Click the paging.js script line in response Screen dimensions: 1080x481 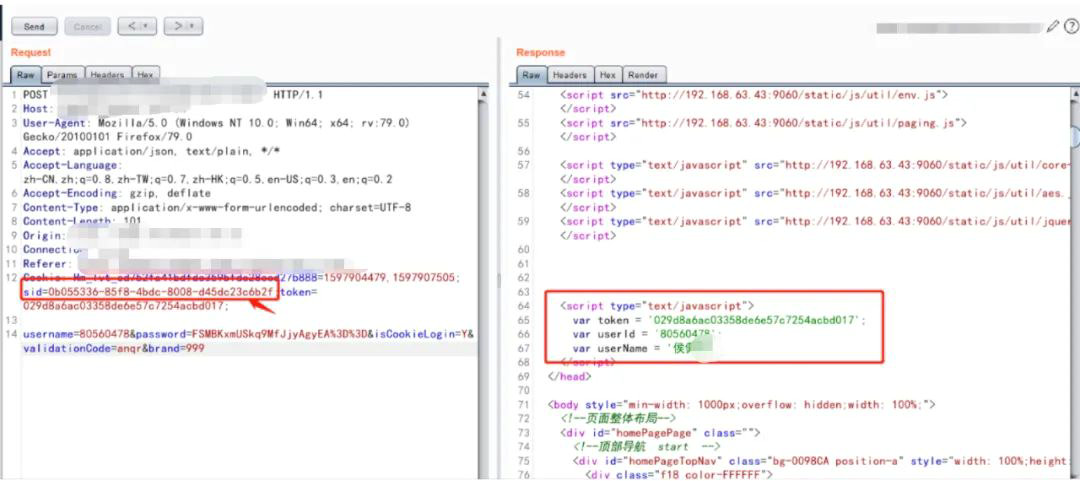pyautogui.click(x=765, y=123)
